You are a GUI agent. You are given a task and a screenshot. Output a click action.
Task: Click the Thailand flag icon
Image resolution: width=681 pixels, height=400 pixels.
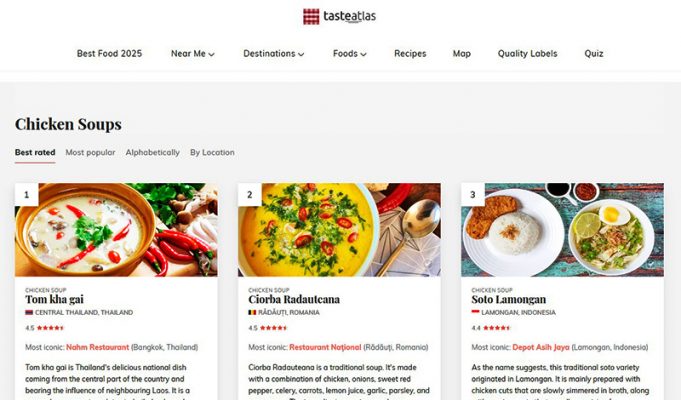point(29,312)
